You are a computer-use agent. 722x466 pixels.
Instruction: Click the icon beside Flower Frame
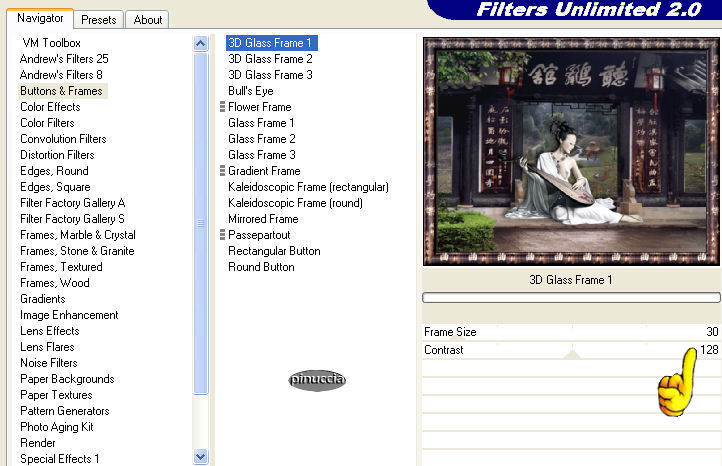pyautogui.click(x=222, y=107)
